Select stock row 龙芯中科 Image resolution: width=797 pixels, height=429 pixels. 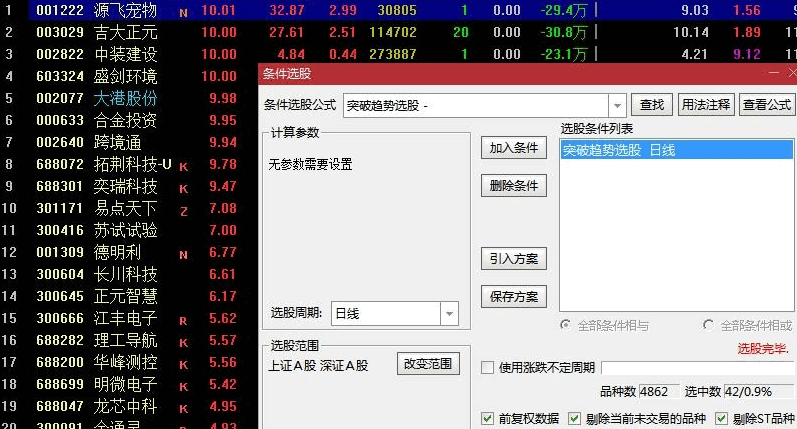[126, 407]
